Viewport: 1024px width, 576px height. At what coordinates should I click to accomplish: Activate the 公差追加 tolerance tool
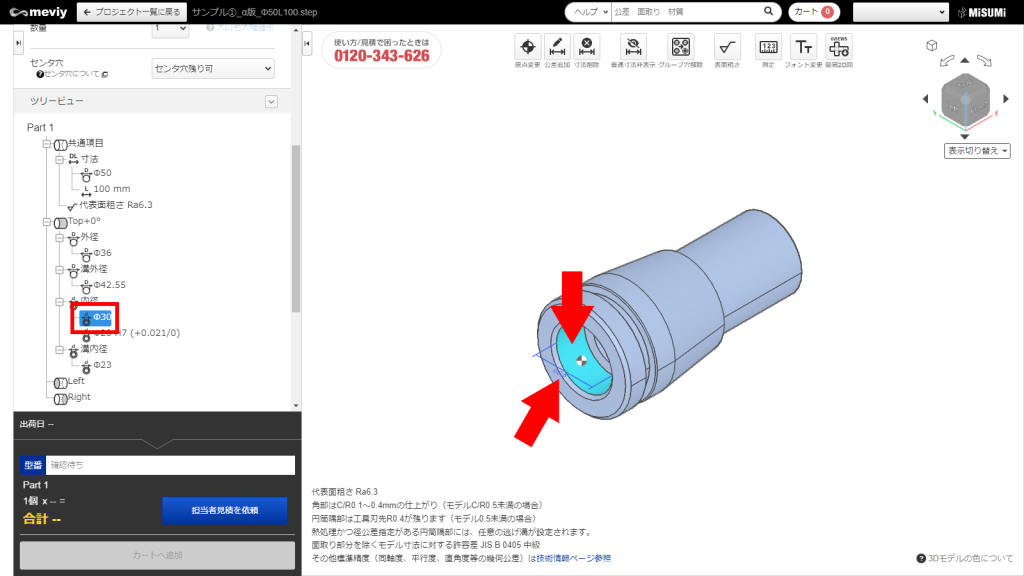point(557,48)
